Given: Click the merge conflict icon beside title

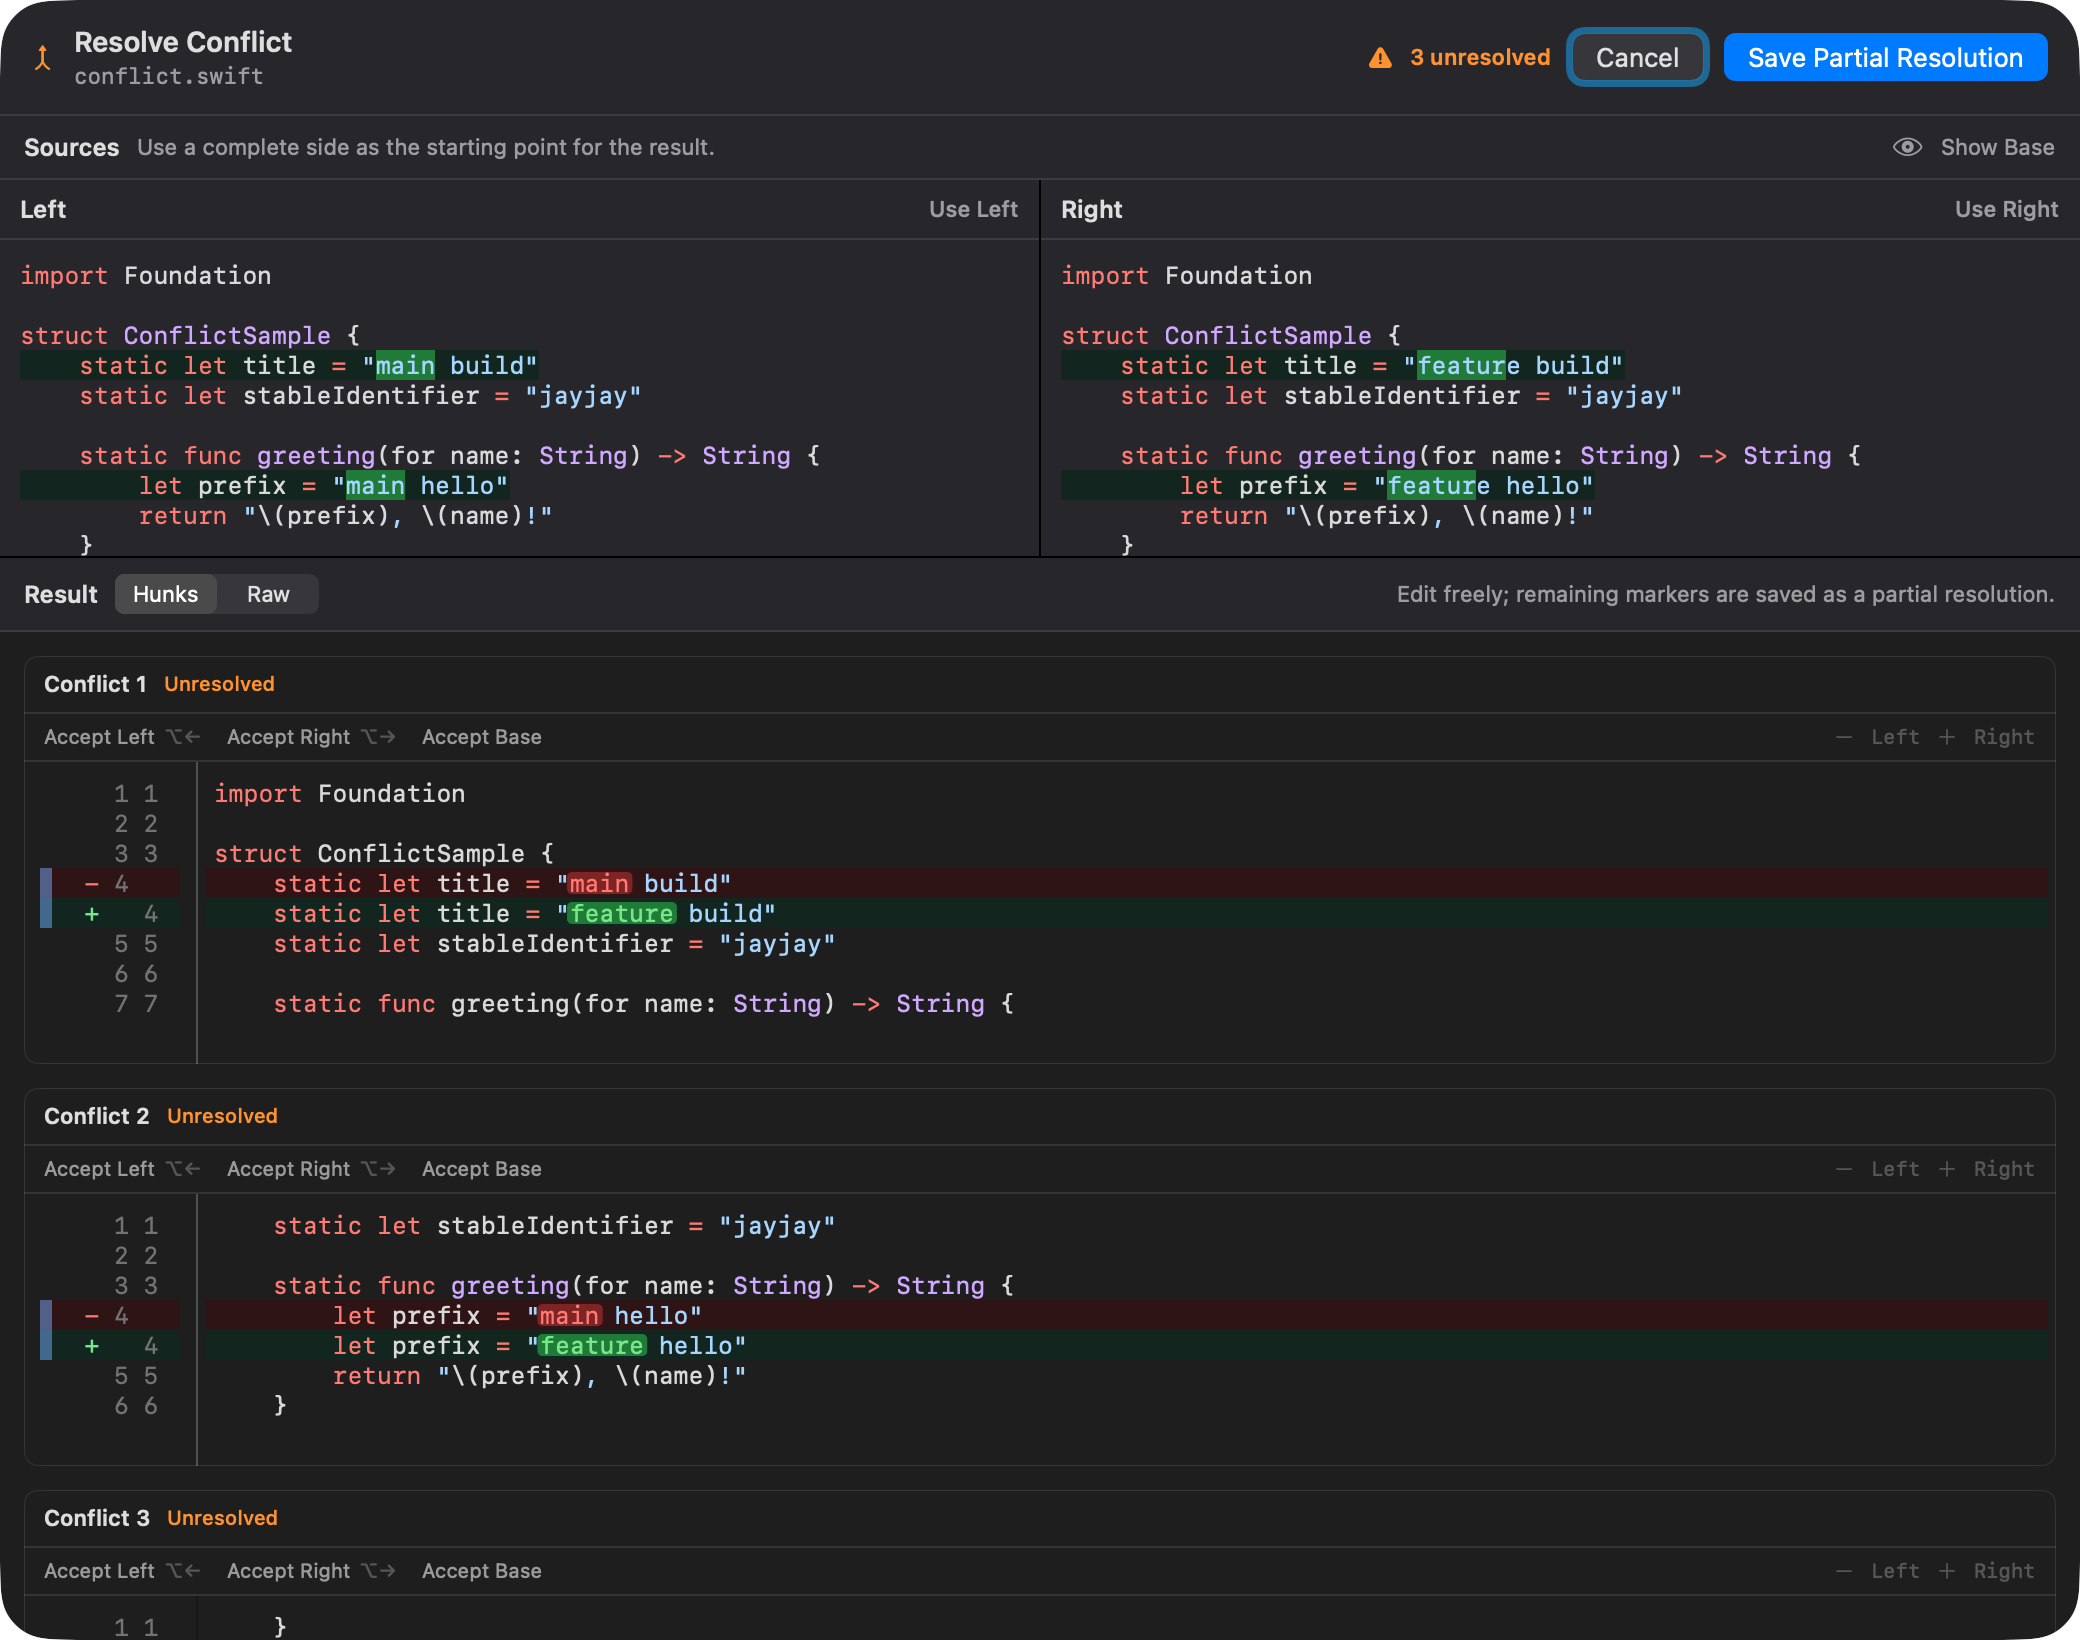Looking at the screenshot, I should click(42, 58).
